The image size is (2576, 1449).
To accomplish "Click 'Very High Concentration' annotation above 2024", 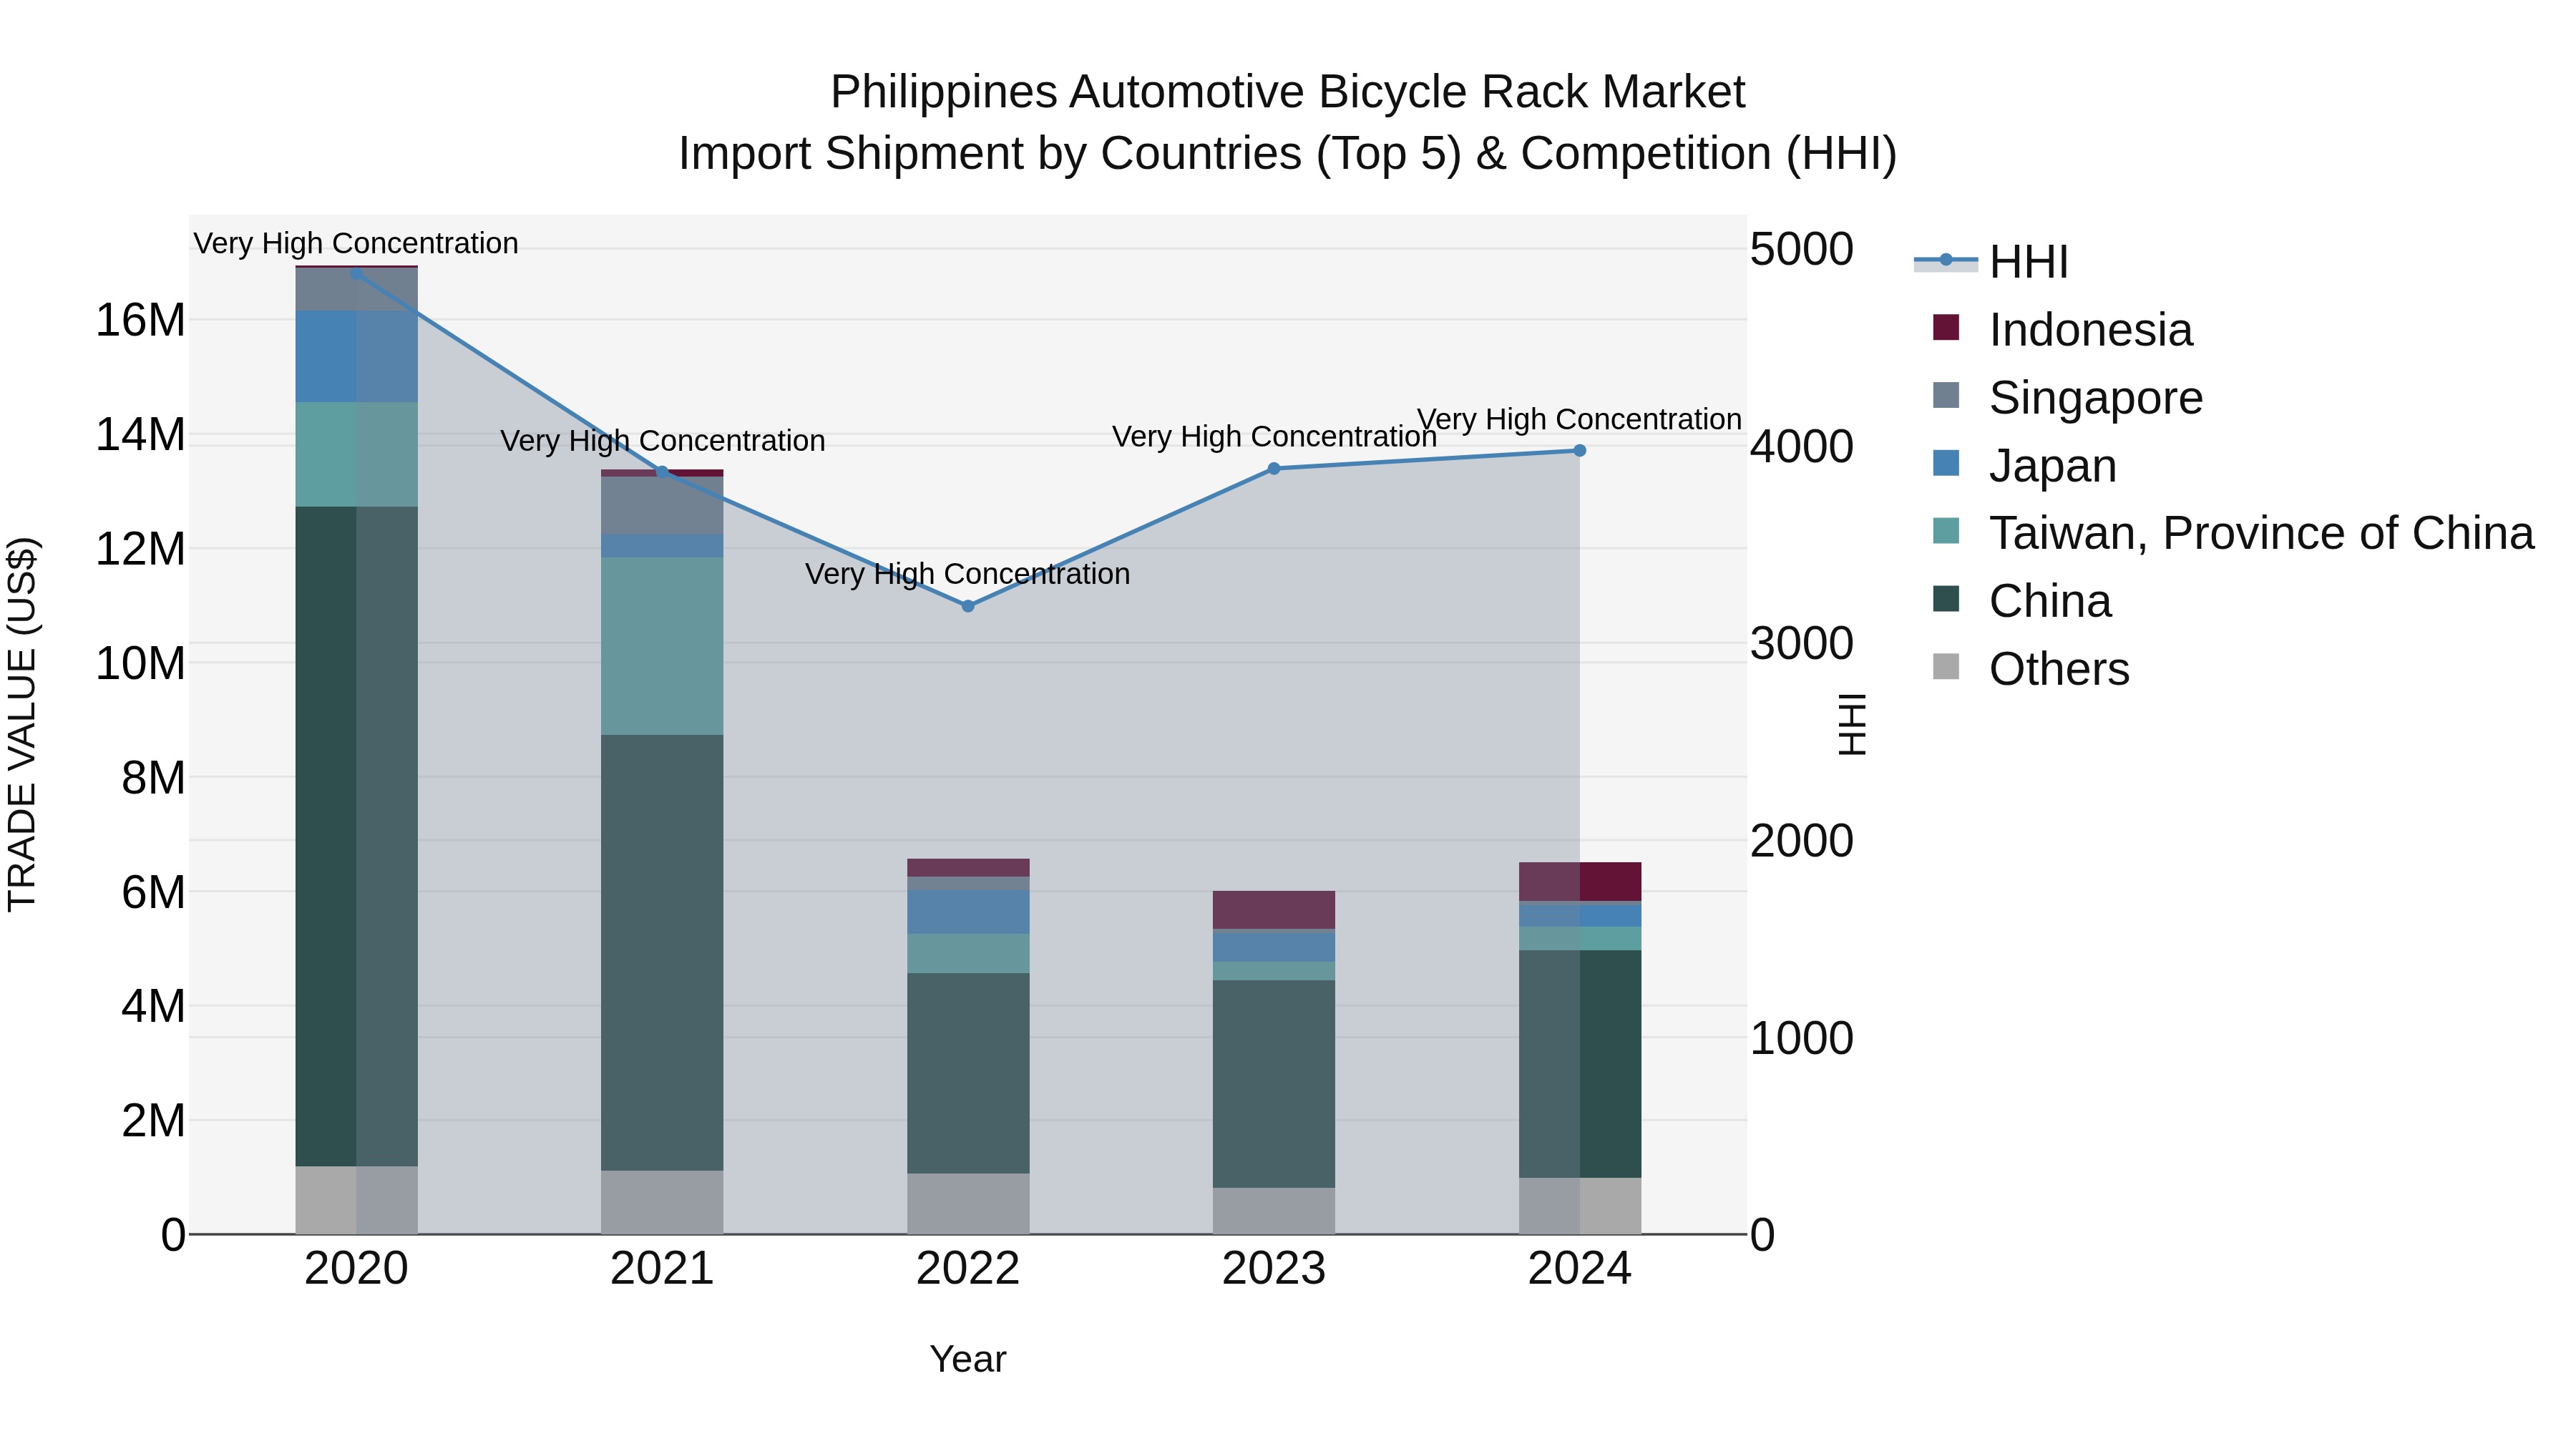I will click(x=1580, y=419).
